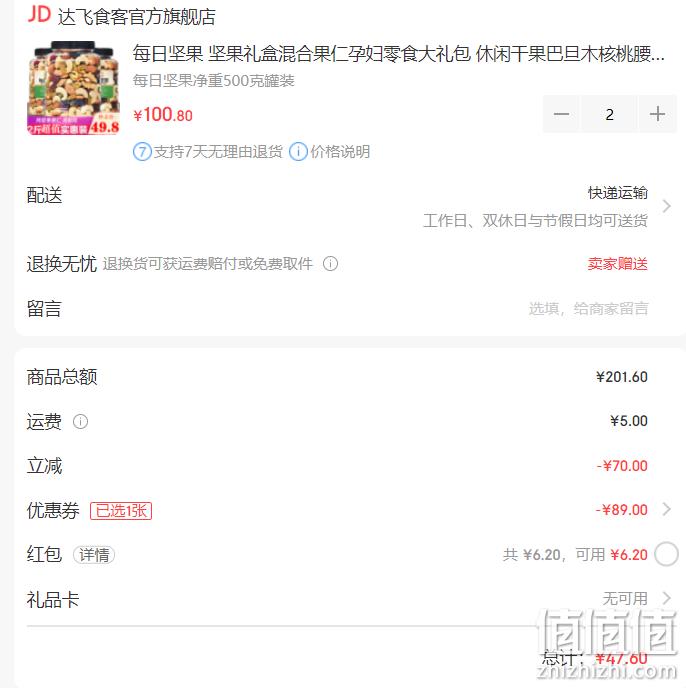The height and width of the screenshot is (688, 686).
Task: Click the product title 每日坚果
Action: click(x=399, y=54)
